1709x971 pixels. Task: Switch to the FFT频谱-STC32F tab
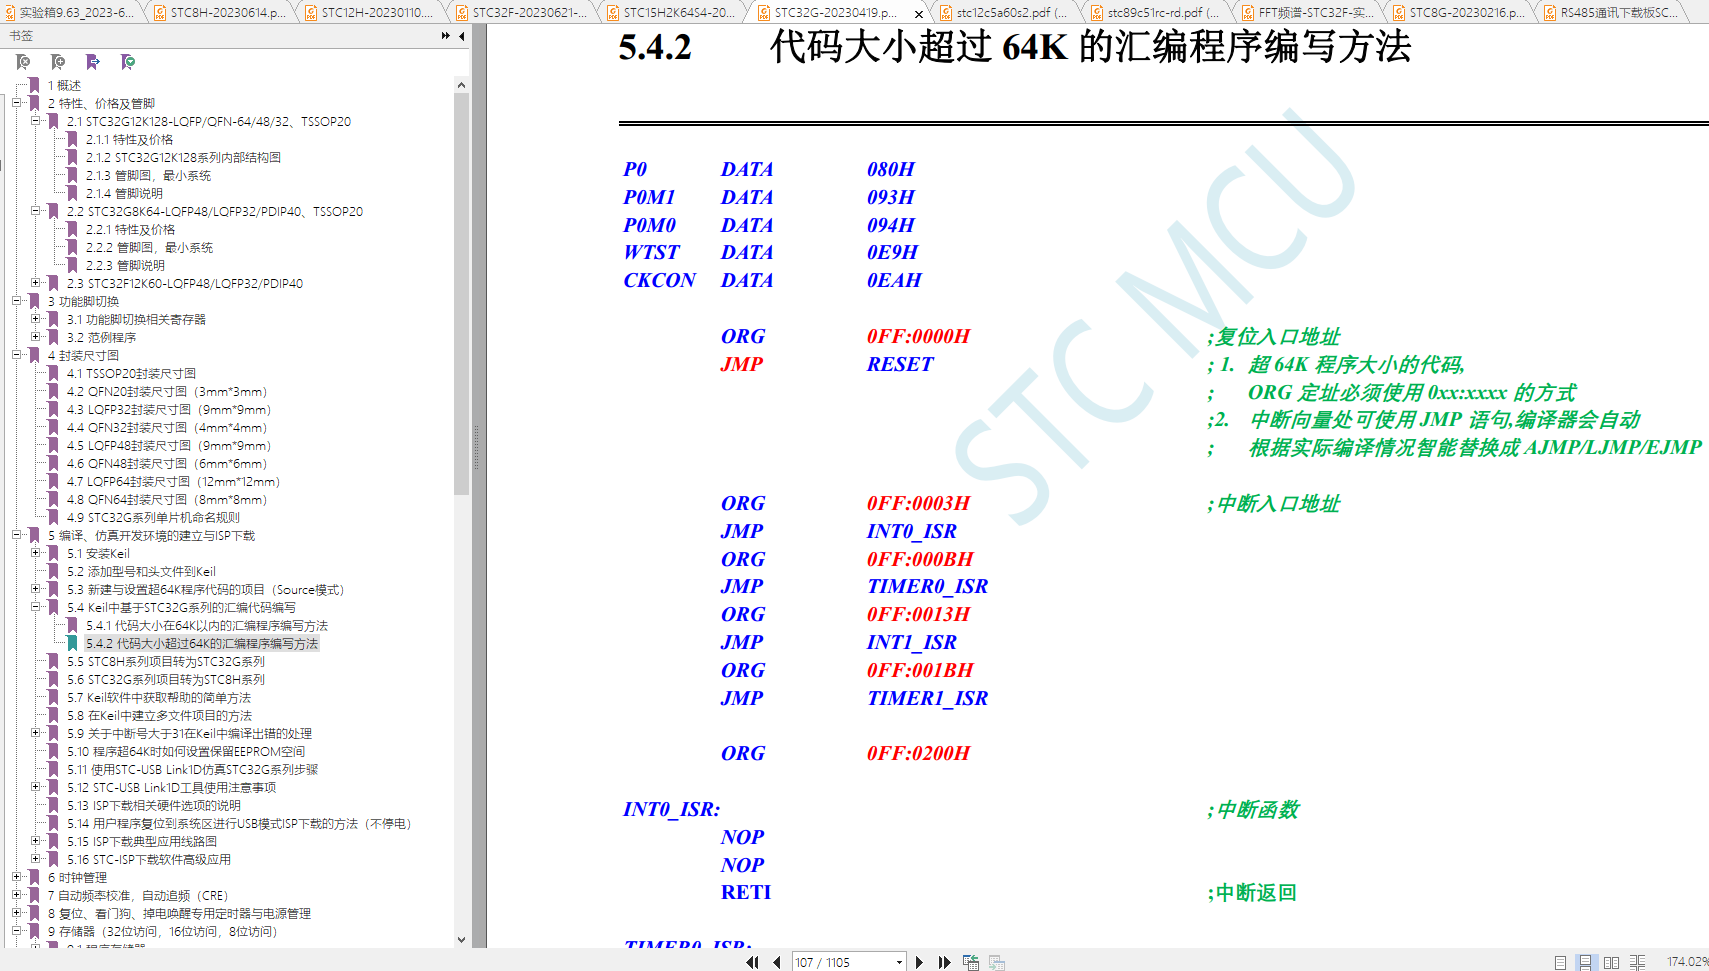click(x=1308, y=13)
